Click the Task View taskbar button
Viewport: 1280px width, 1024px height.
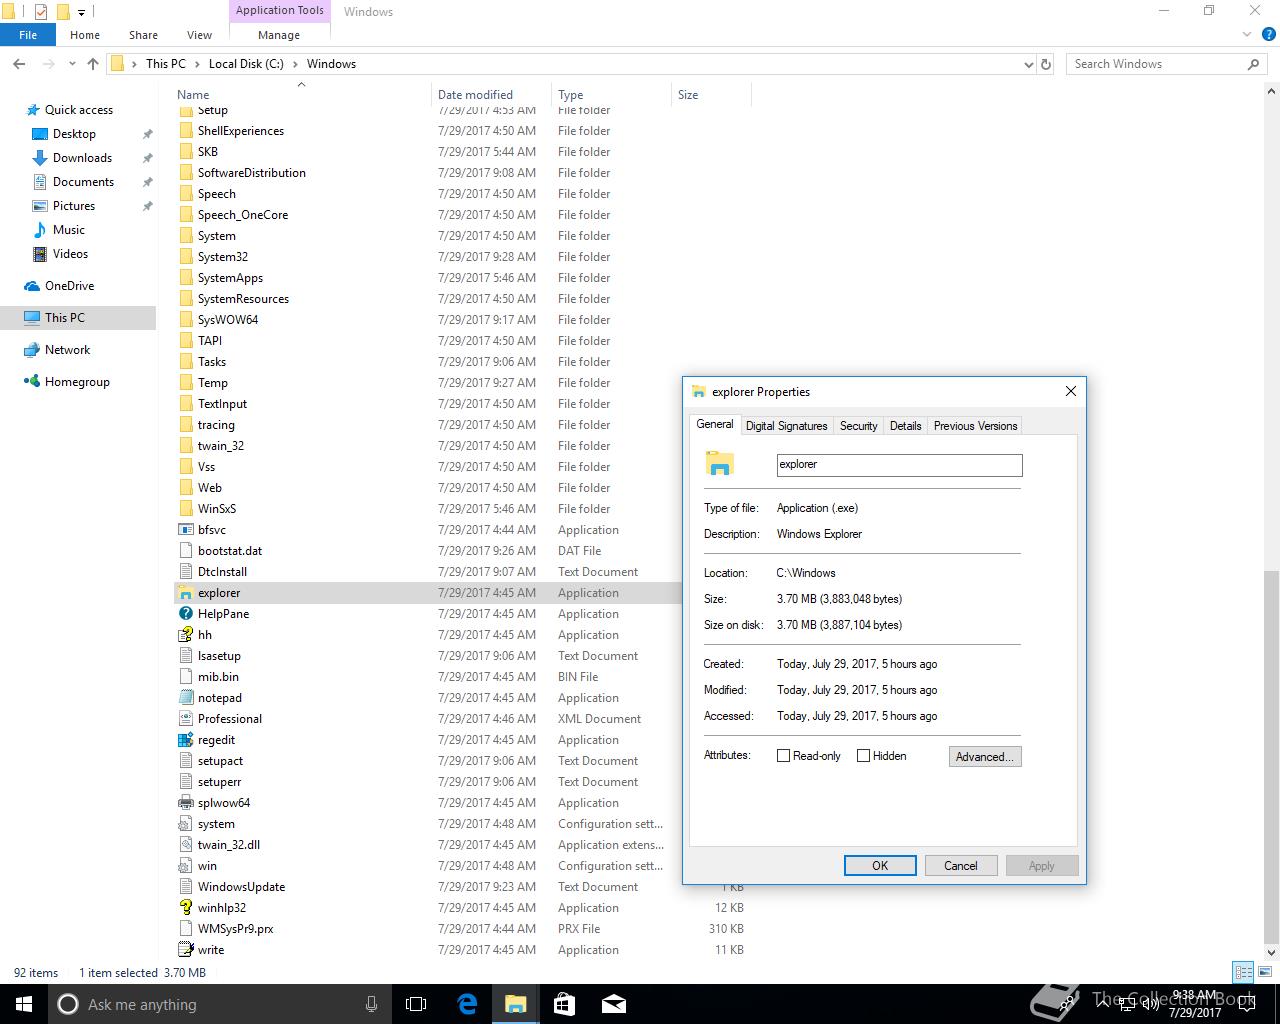pyautogui.click(x=416, y=1004)
